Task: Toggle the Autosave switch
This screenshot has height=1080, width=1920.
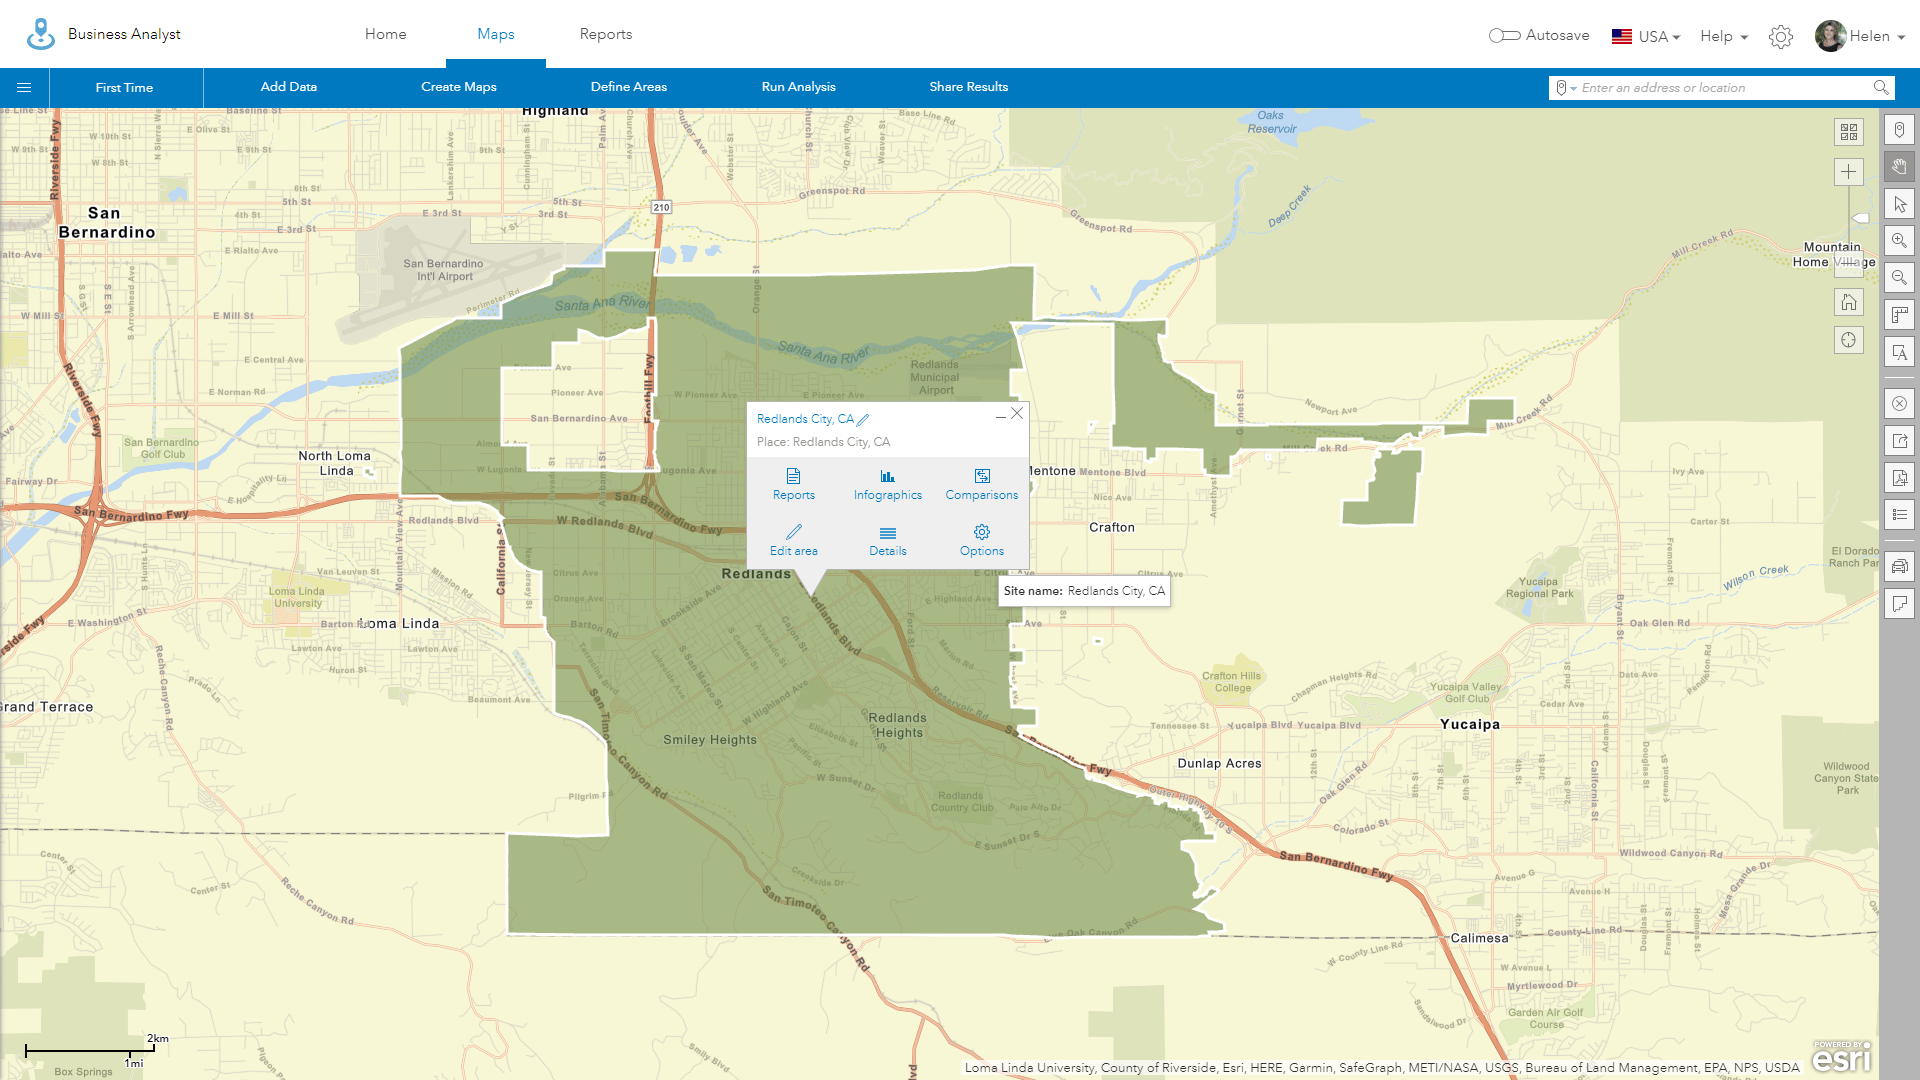Action: (x=1504, y=36)
